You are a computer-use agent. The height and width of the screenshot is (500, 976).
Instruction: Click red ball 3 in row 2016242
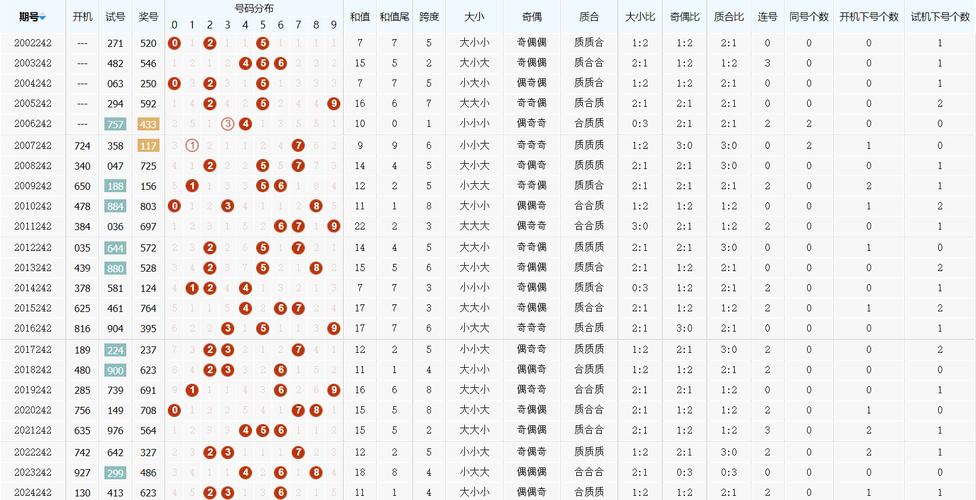click(x=227, y=328)
